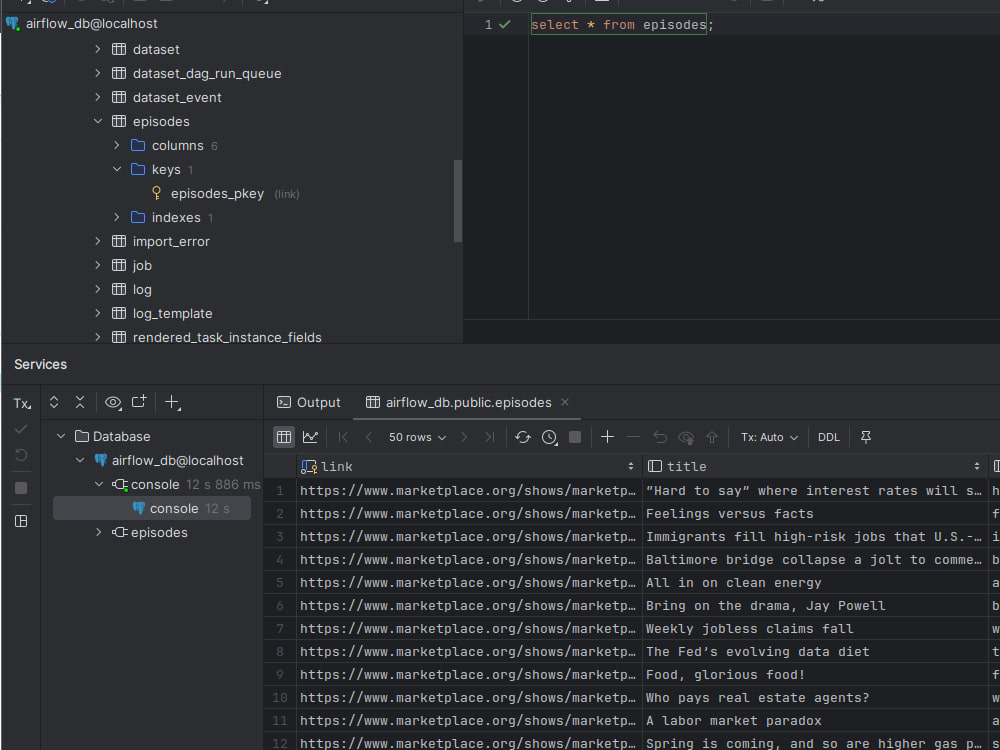This screenshot has height=750, width=1000.
Task: Switch to chart view icon
Action: tap(311, 437)
